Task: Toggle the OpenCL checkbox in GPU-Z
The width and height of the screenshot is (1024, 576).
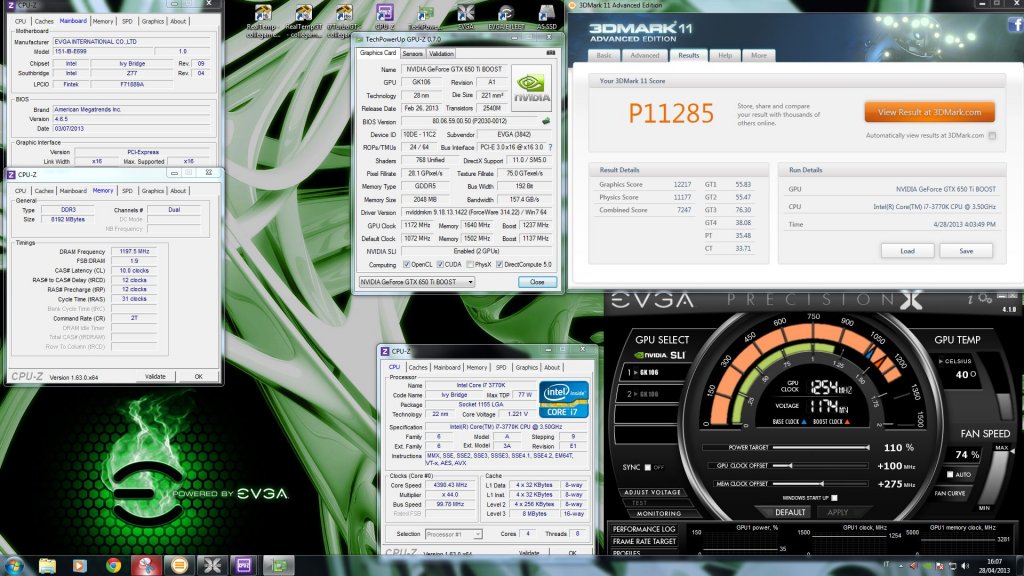Action: pyautogui.click(x=407, y=264)
